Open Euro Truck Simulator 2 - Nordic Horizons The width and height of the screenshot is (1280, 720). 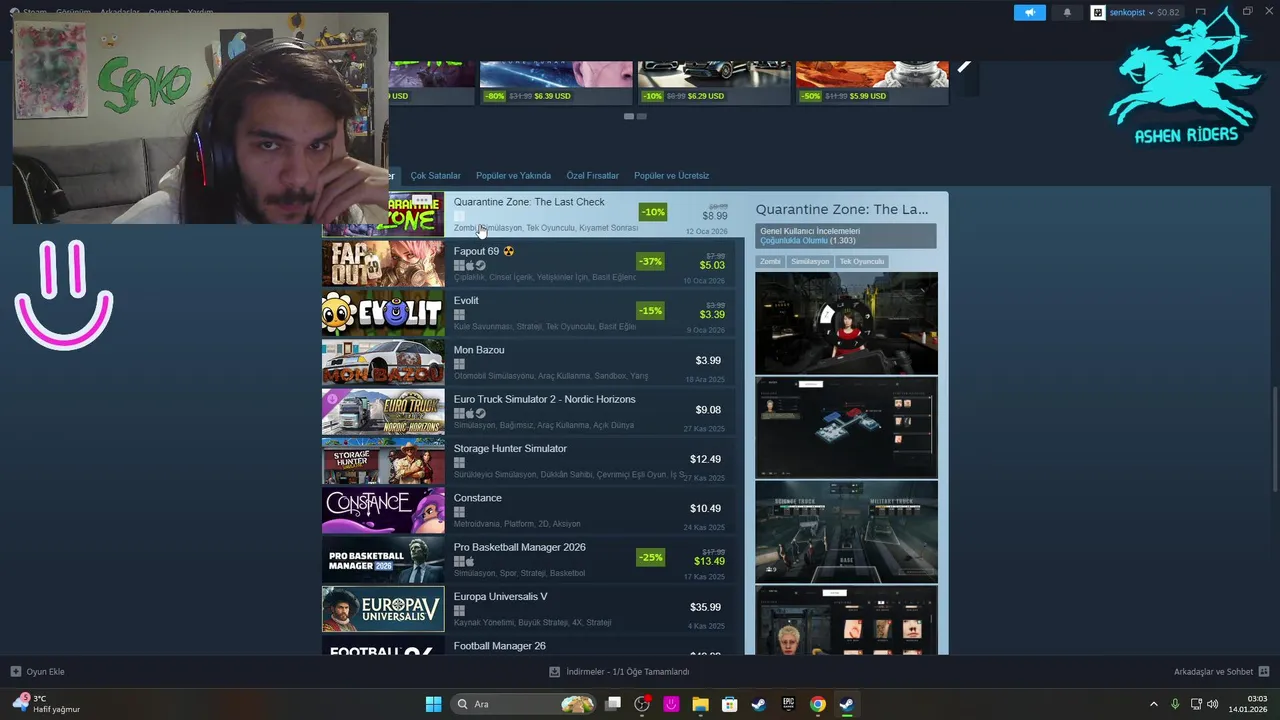[528, 411]
